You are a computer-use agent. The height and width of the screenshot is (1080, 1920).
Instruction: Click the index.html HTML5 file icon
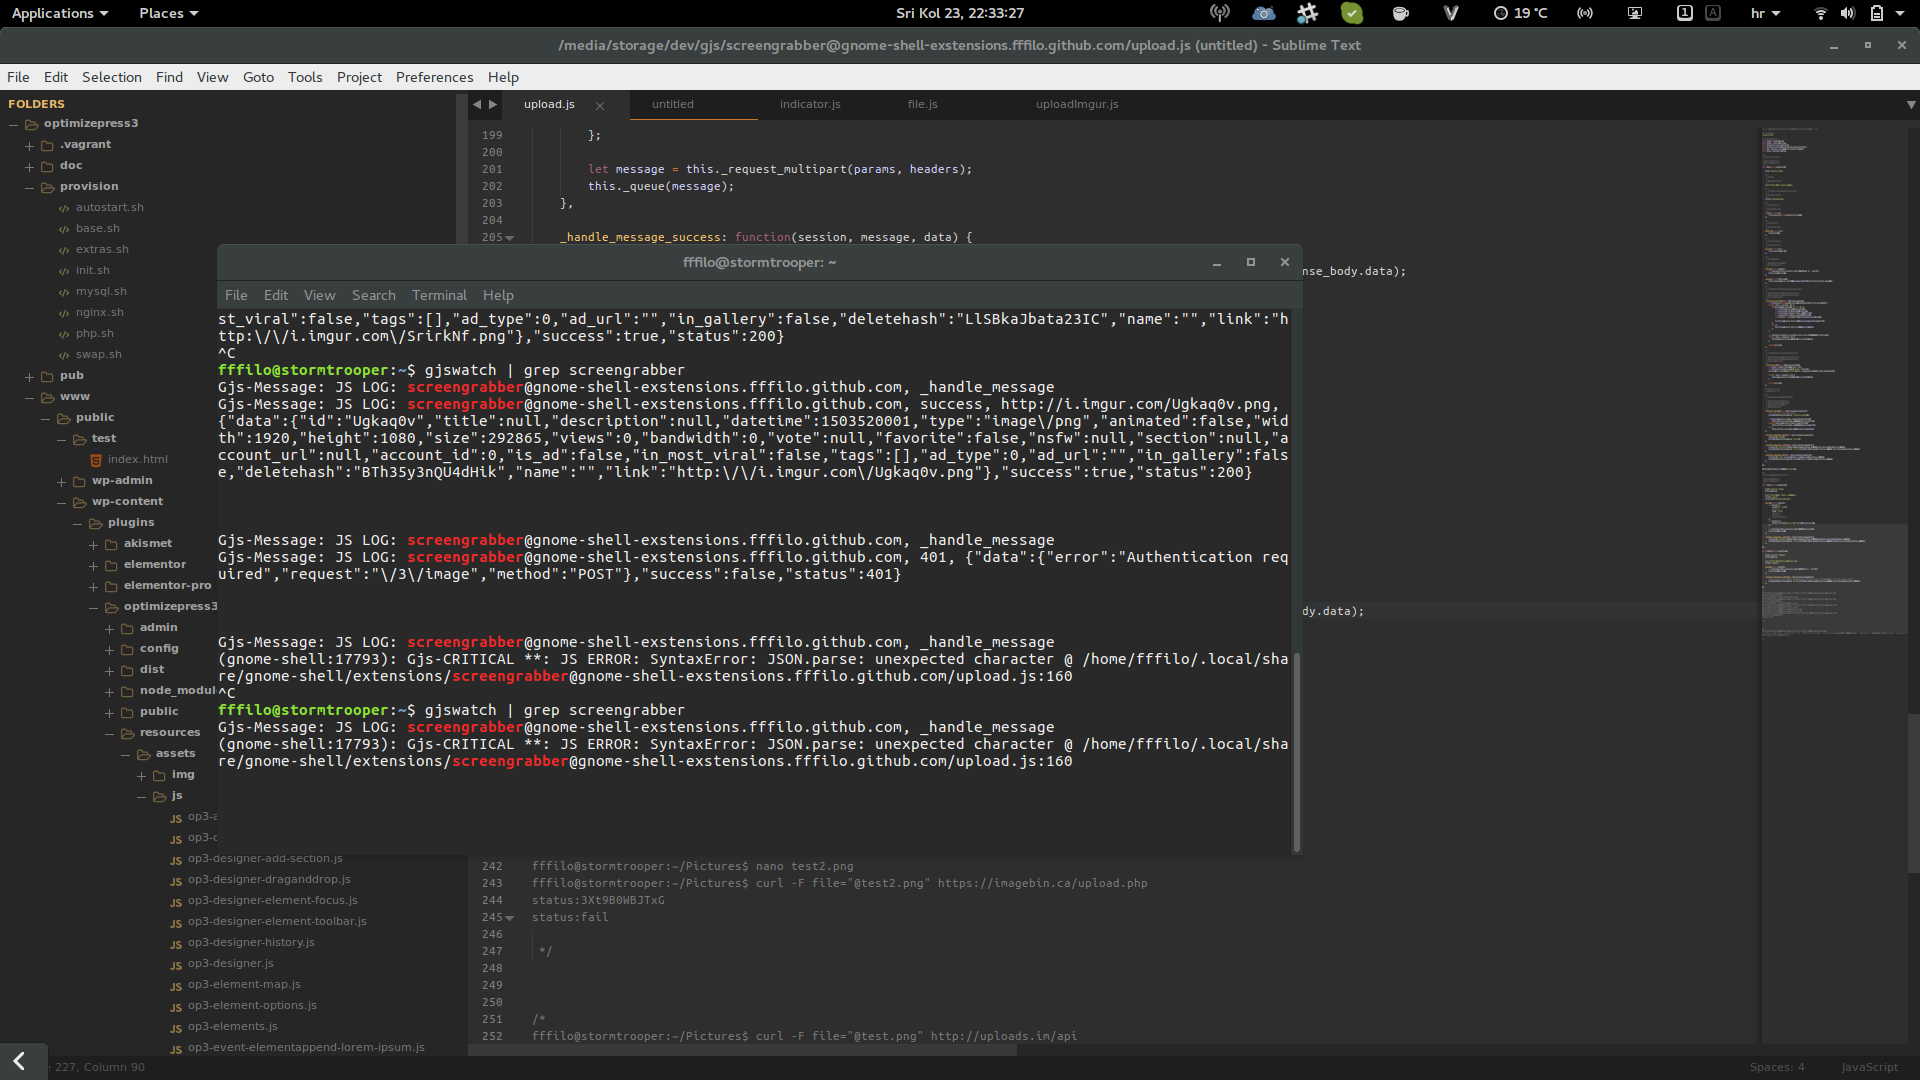click(x=96, y=460)
